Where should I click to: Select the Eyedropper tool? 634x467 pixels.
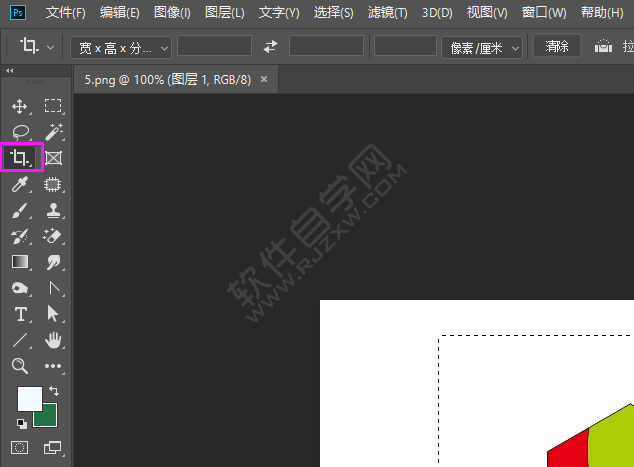tap(20, 184)
